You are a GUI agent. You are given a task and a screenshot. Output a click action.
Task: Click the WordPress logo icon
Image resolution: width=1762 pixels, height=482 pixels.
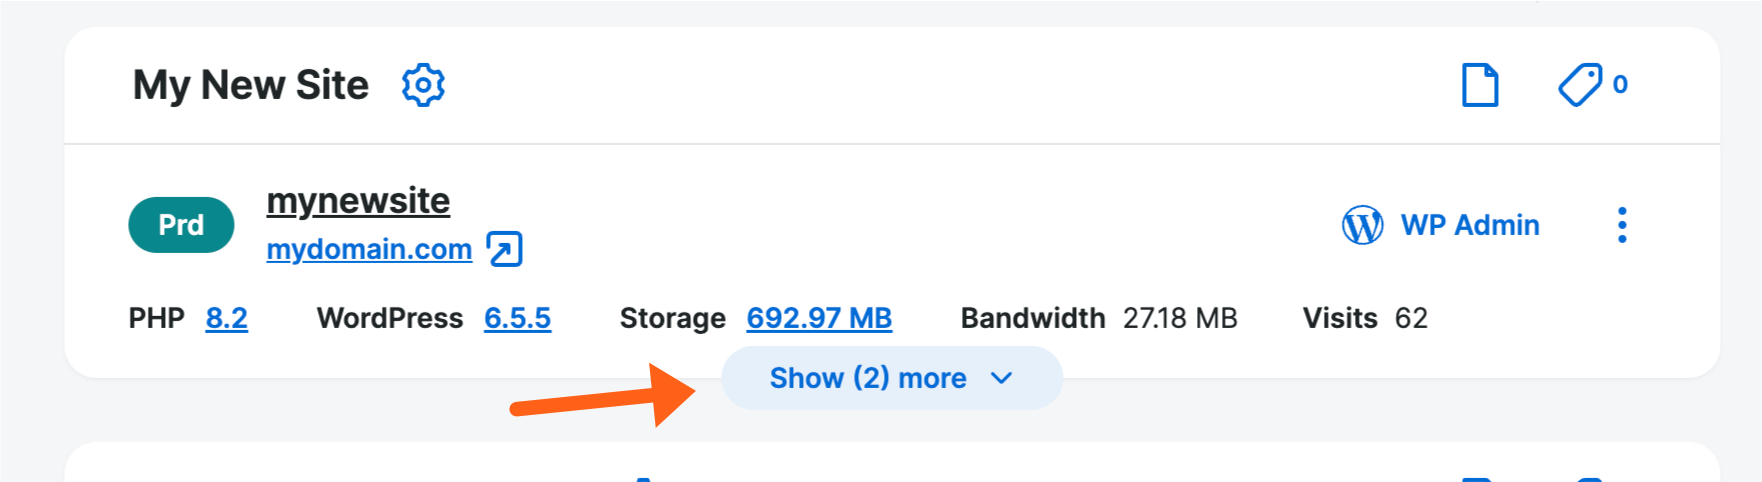pos(1362,225)
